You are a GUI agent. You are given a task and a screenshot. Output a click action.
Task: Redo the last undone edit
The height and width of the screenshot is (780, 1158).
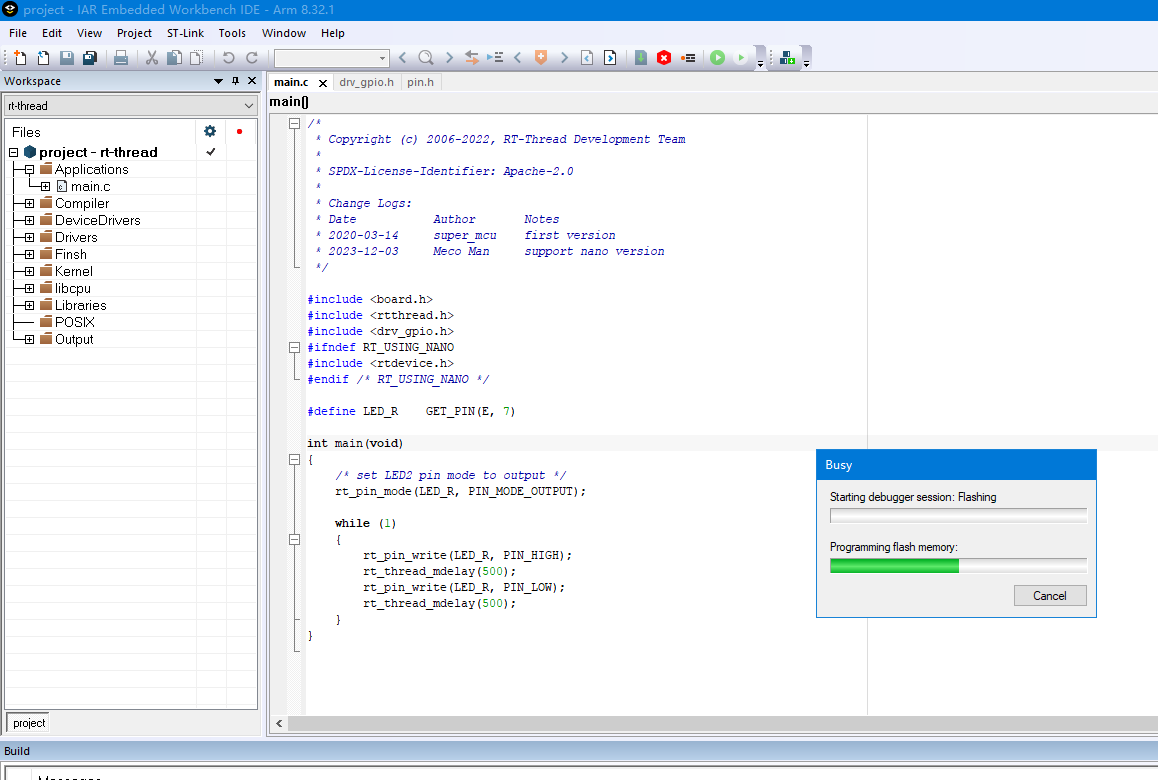coord(252,58)
